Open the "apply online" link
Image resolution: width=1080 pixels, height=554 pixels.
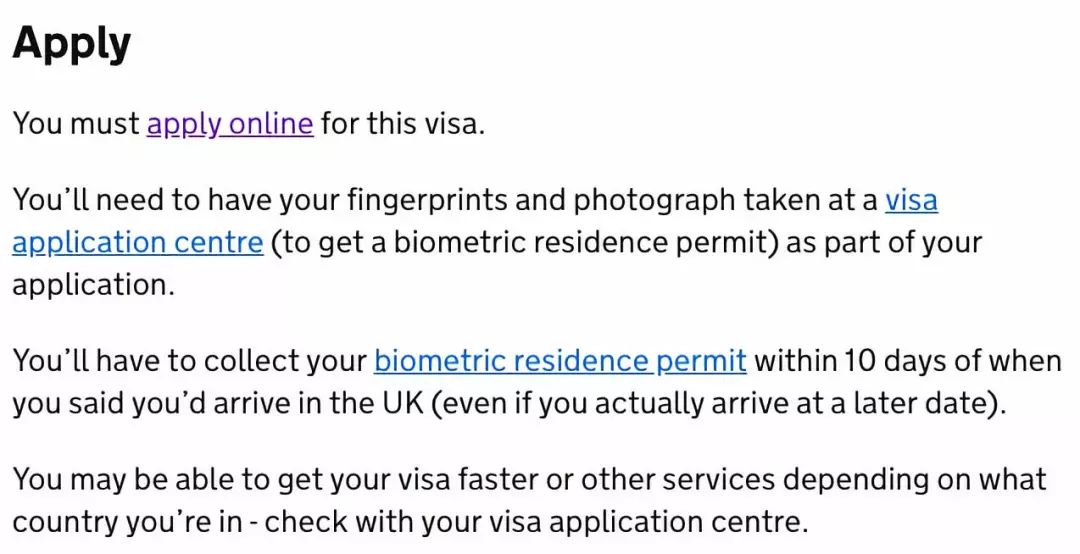pyautogui.click(x=230, y=124)
